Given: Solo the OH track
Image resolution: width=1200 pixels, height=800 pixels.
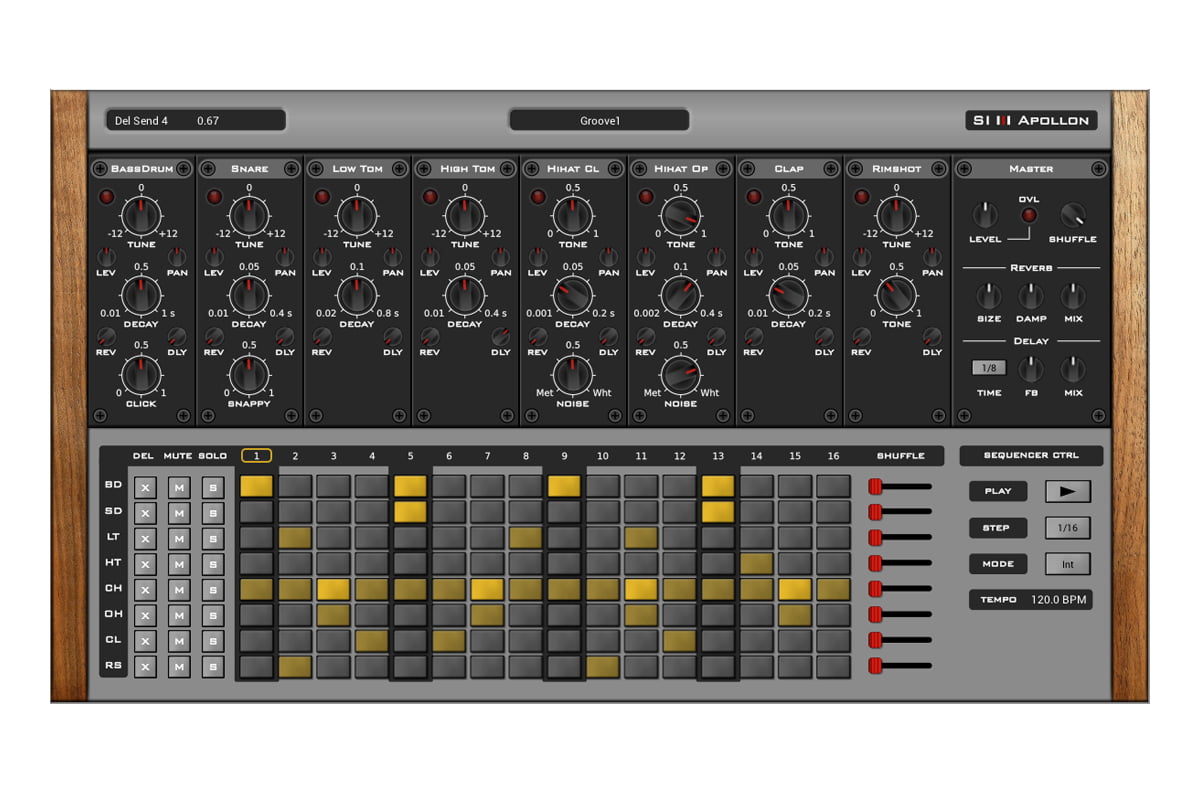Looking at the screenshot, I should (x=213, y=615).
